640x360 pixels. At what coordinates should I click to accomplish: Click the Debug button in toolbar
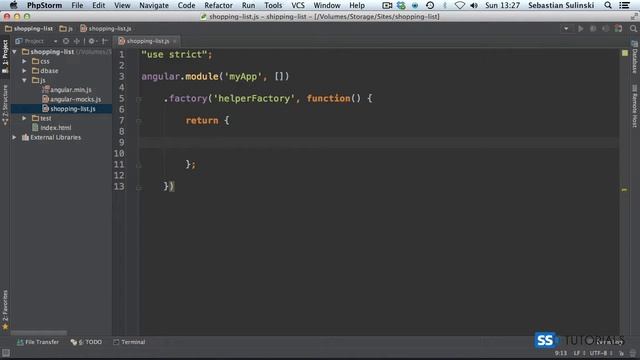593,29
